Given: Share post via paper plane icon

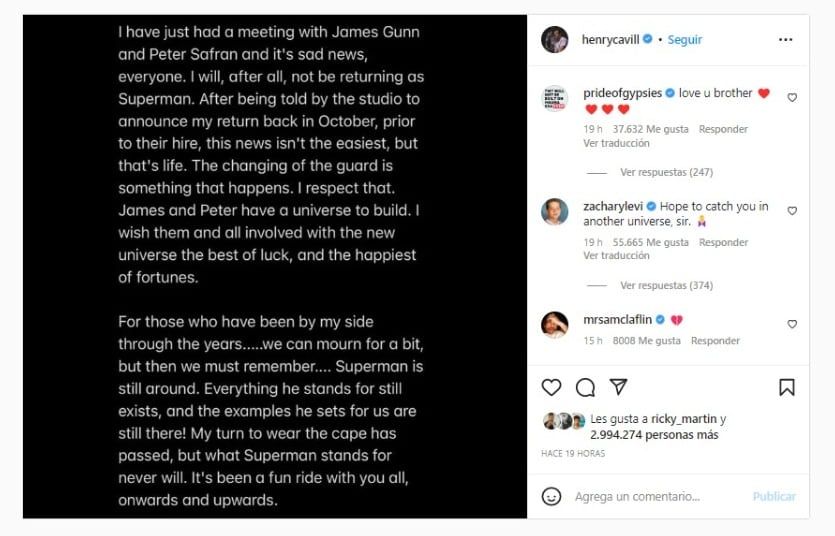Looking at the screenshot, I should pos(618,387).
